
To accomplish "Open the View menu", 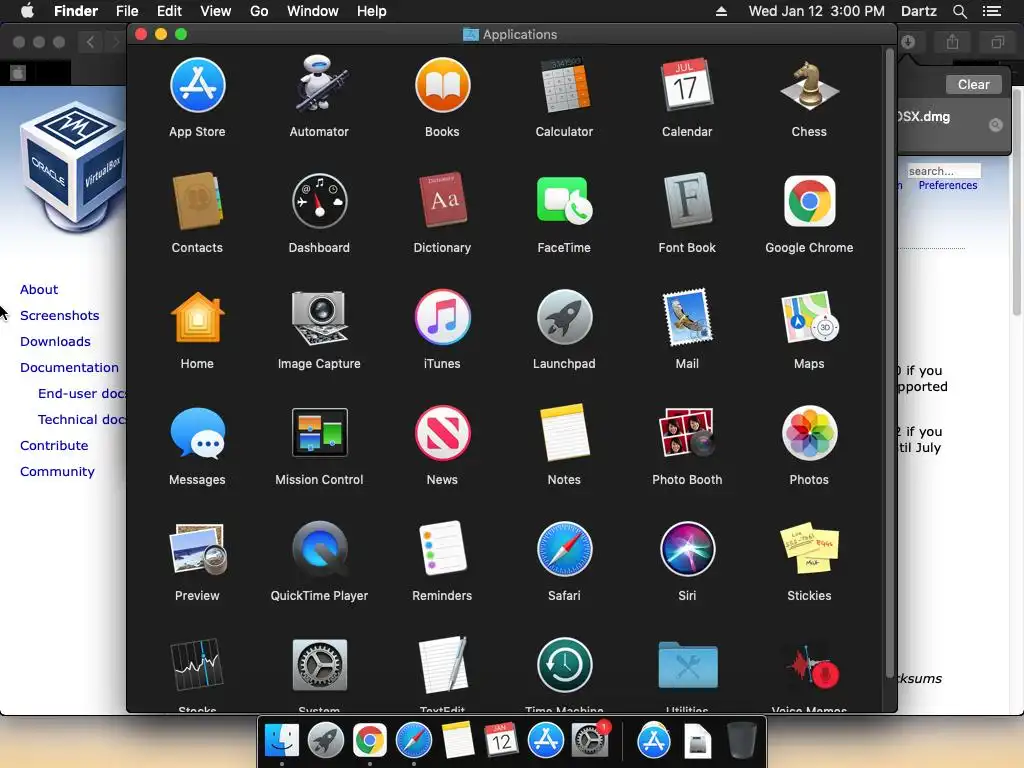I will pyautogui.click(x=216, y=11).
